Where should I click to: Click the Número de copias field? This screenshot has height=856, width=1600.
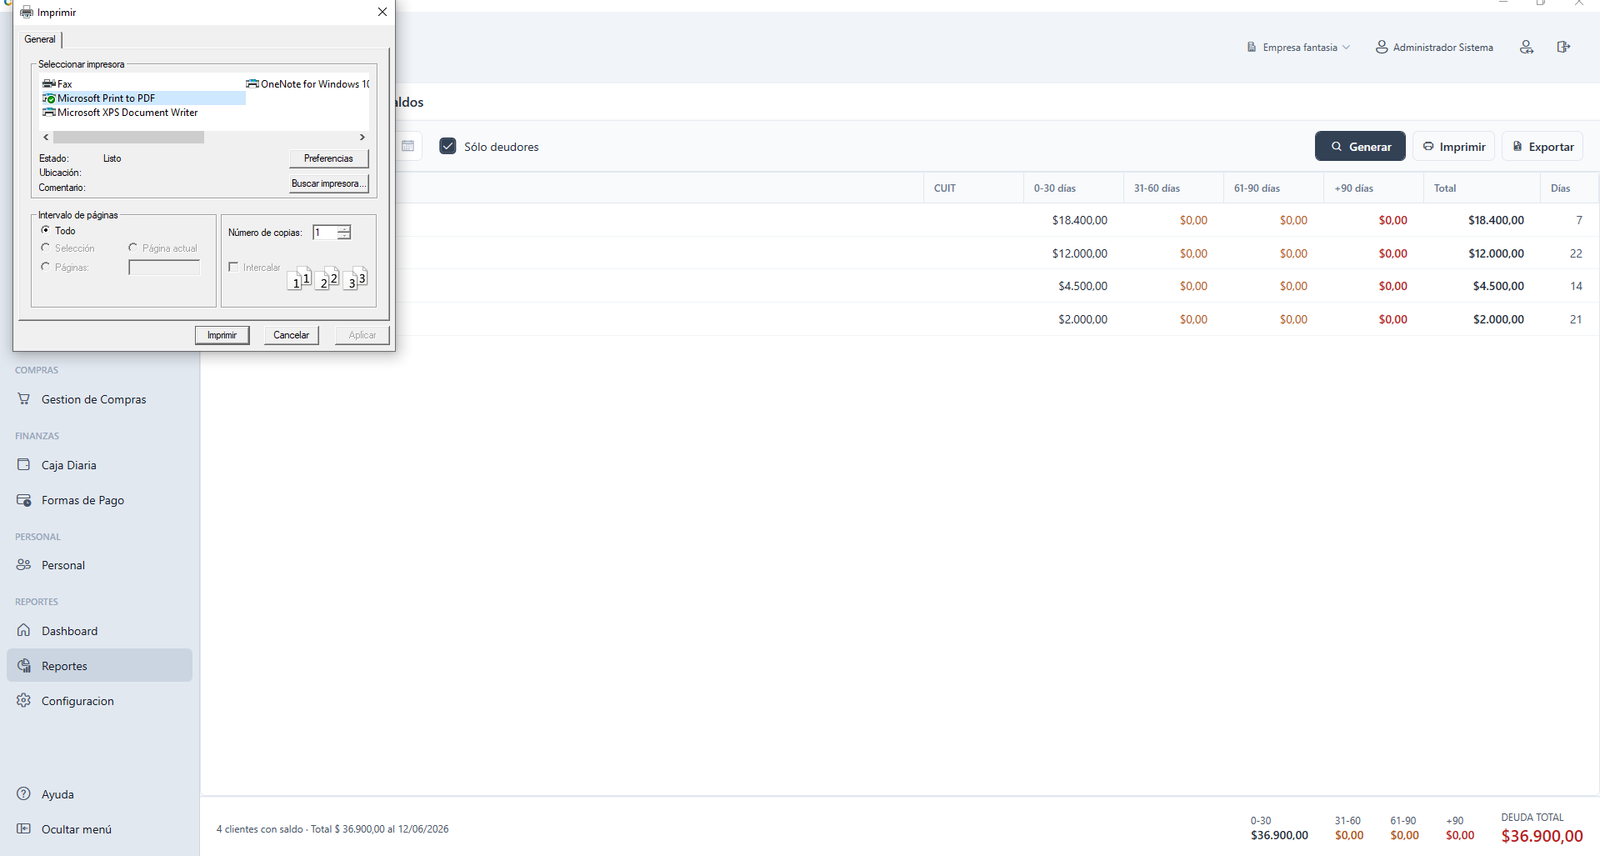coord(325,232)
